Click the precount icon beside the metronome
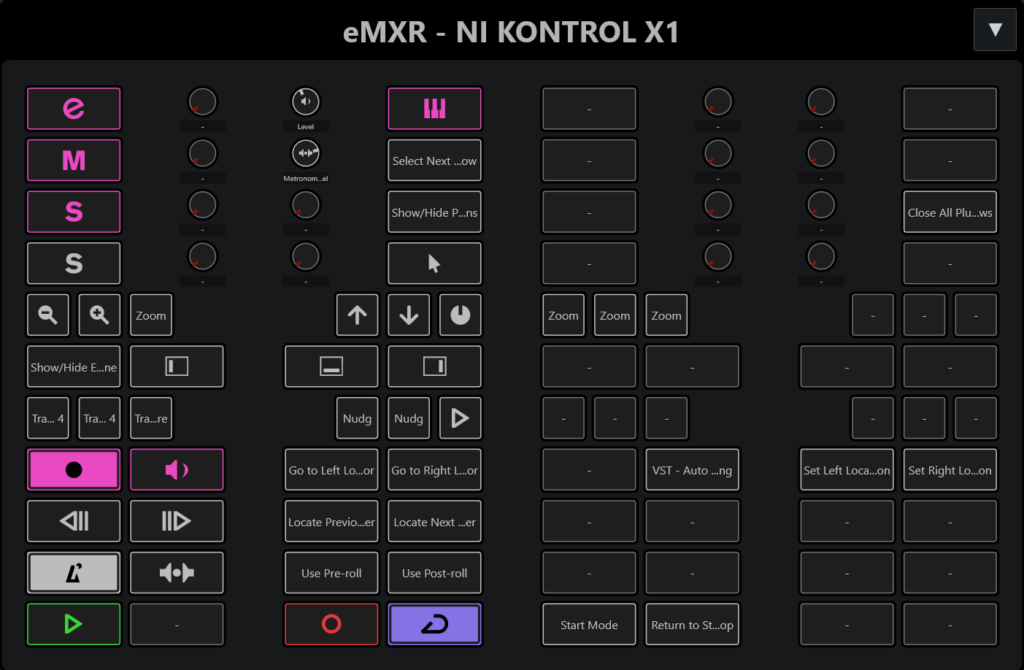The image size is (1024, 670). click(x=177, y=573)
